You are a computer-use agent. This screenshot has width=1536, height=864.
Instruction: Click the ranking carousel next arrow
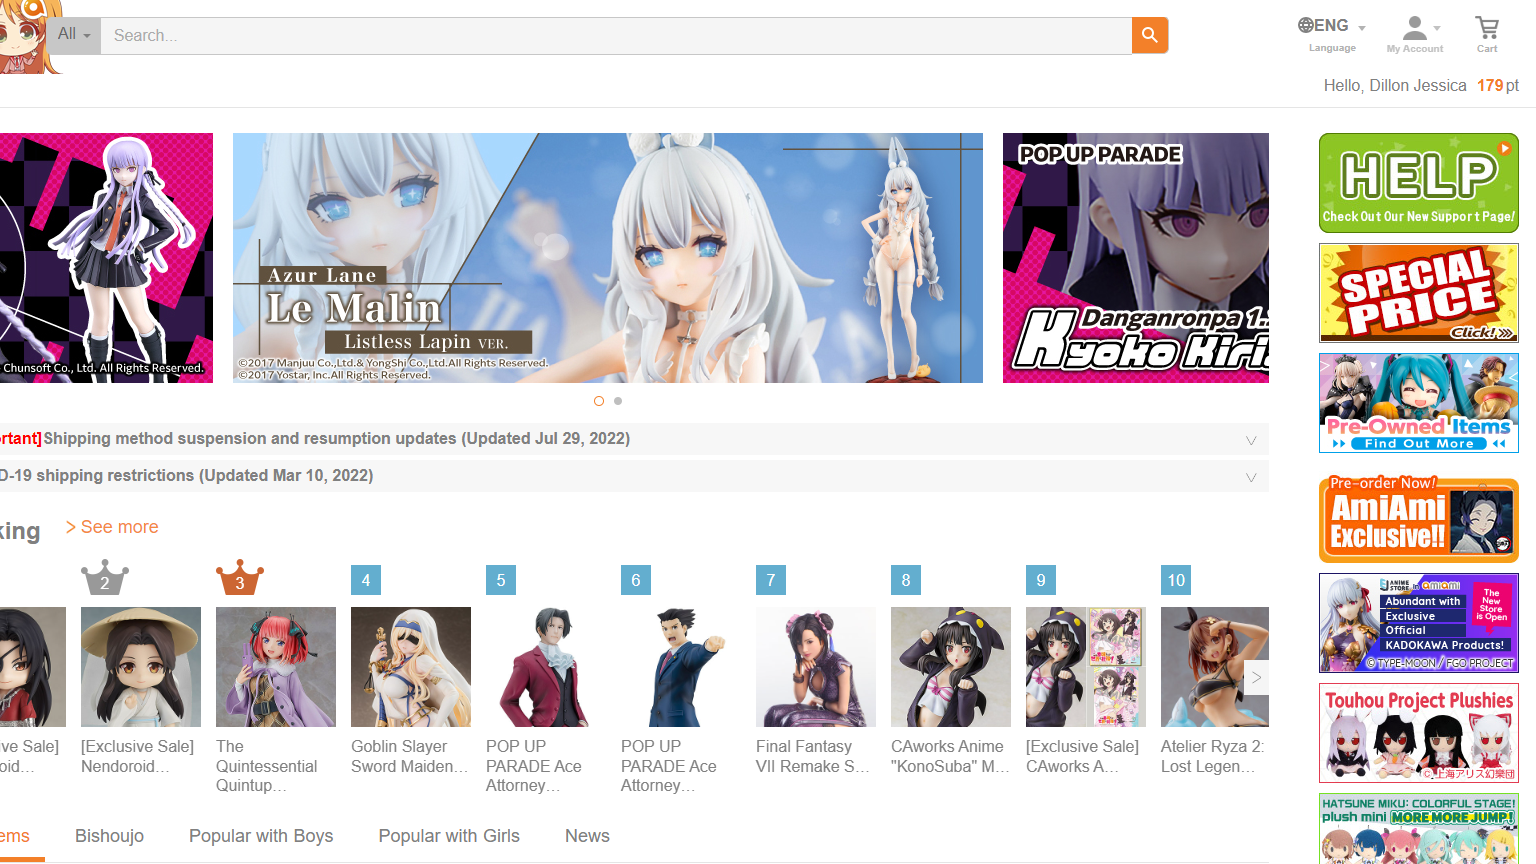pos(1256,678)
